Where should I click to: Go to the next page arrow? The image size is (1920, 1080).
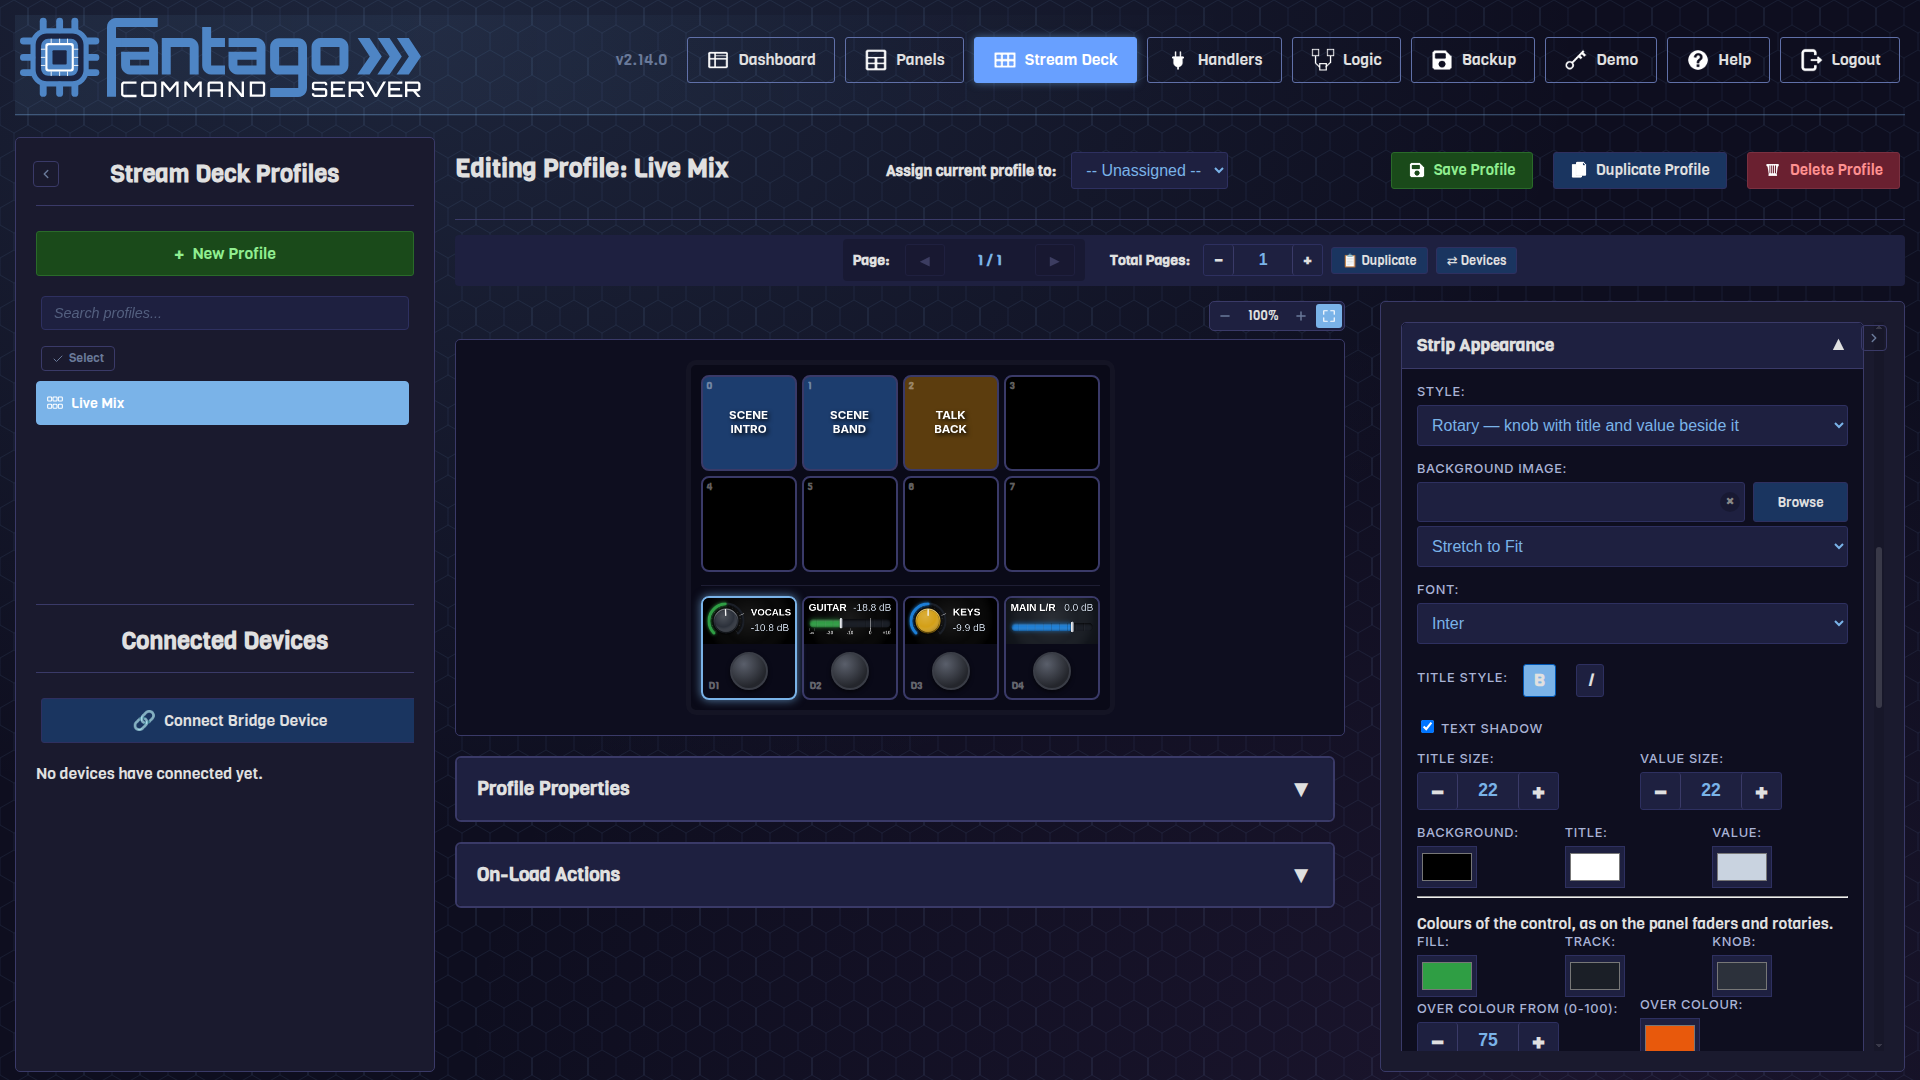1054,261
